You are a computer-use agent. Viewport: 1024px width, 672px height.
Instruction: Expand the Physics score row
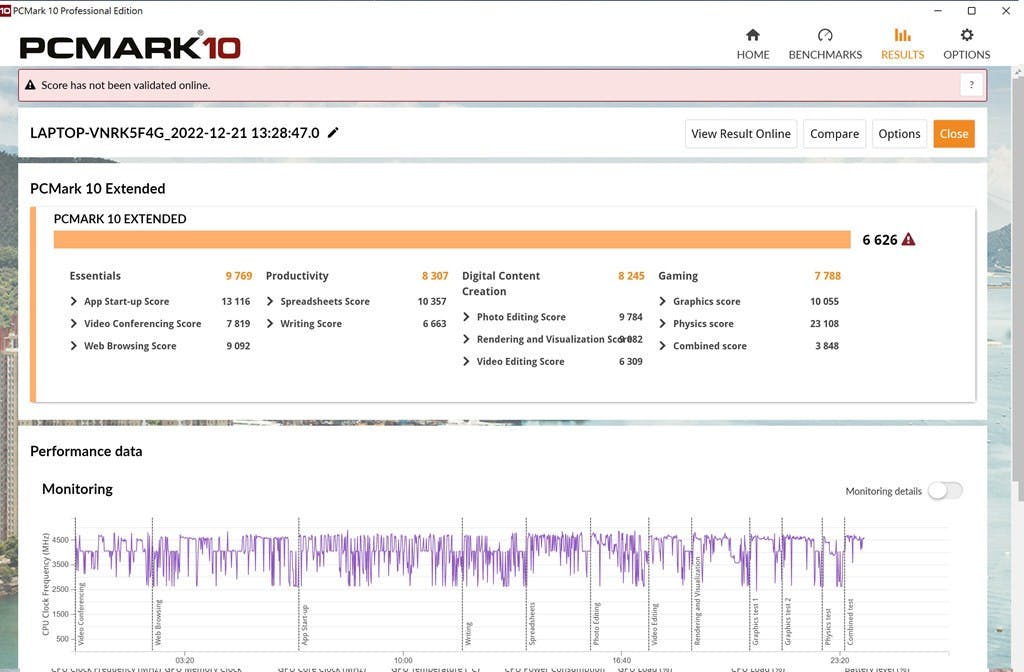[x=663, y=324]
